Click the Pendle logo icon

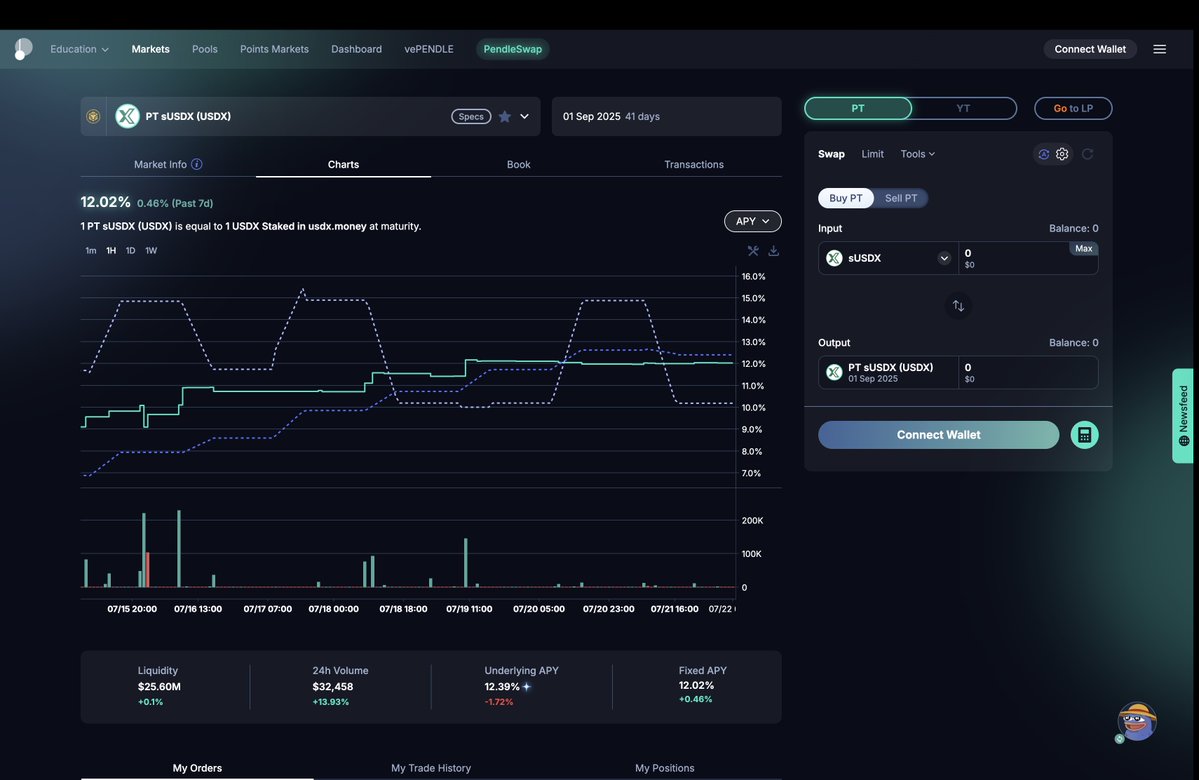tap(23, 49)
